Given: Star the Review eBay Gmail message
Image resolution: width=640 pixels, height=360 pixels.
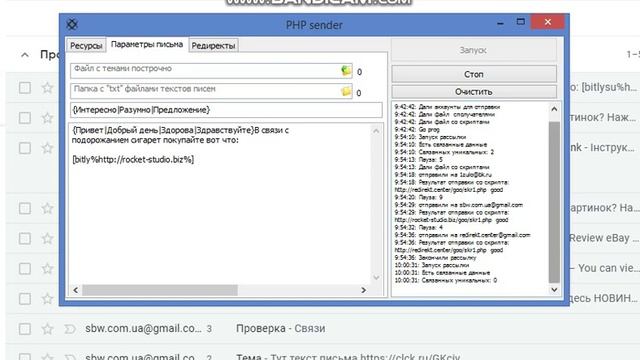Looking at the screenshot, I should [x=47, y=238].
